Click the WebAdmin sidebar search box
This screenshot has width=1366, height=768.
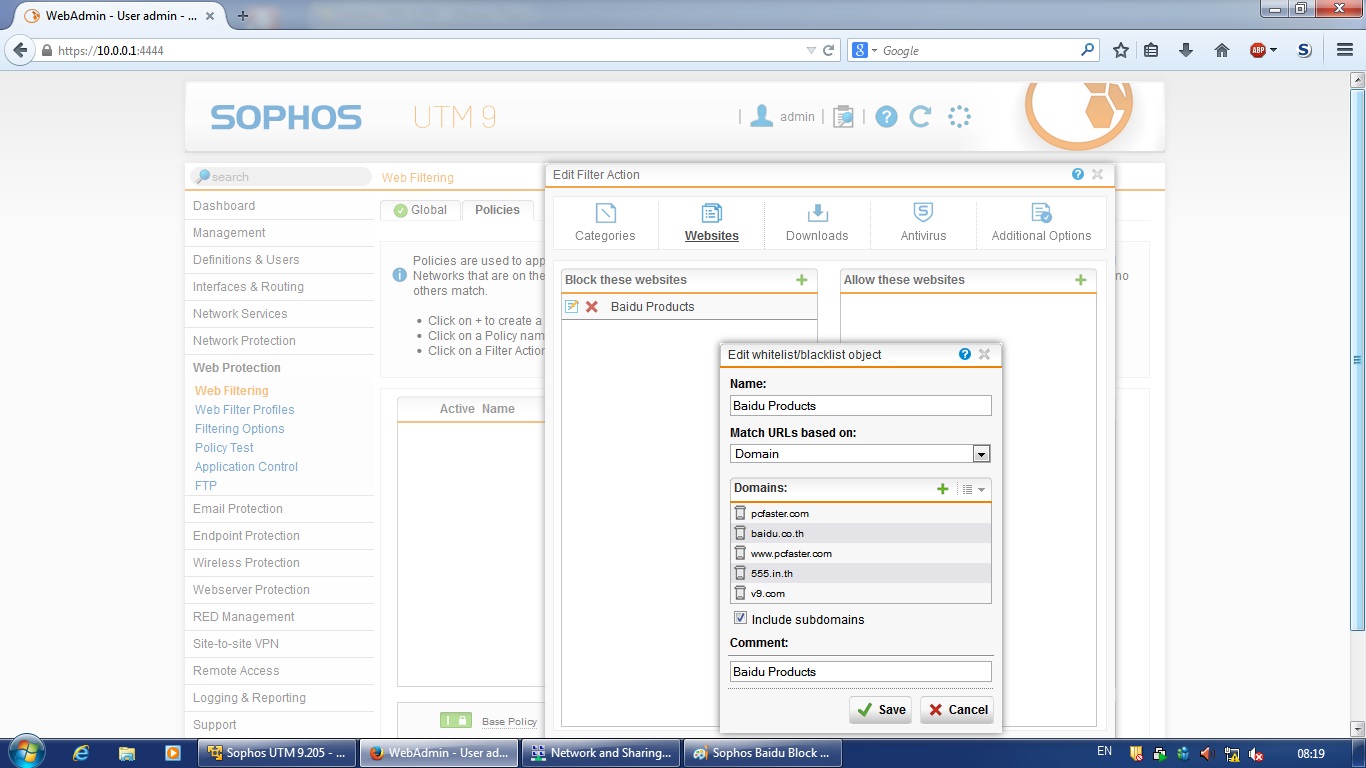pyautogui.click(x=281, y=177)
